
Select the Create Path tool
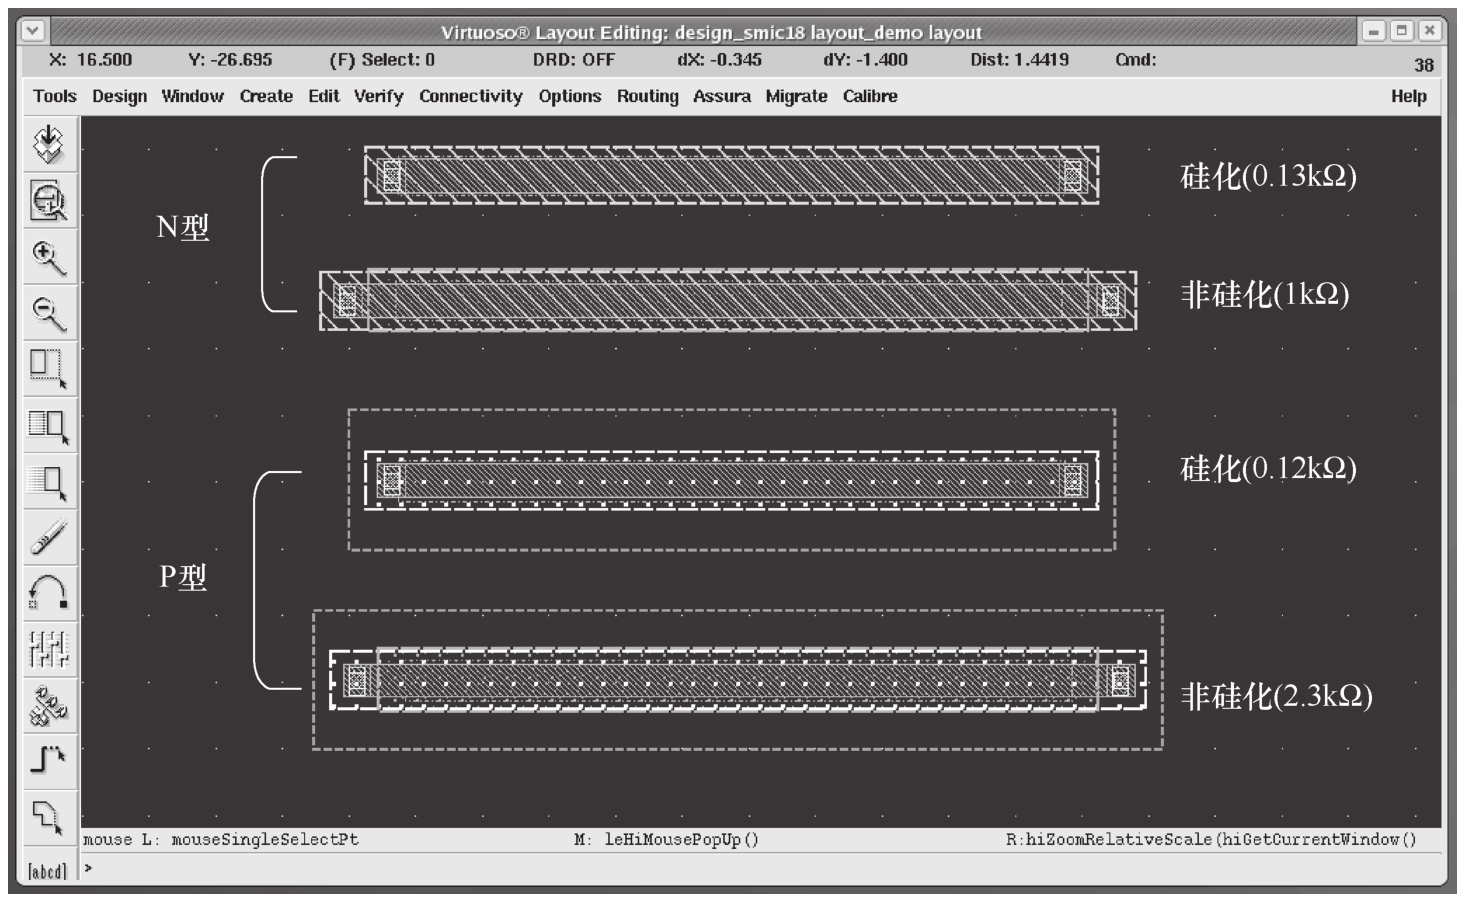click(48, 761)
